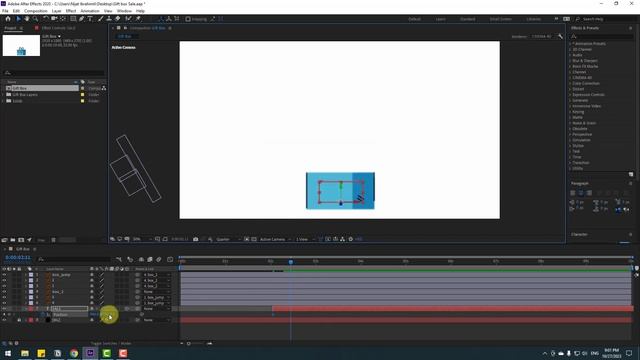640x360 pixels.
Task: Expand the Blur & Sharpen effects category
Action: pyautogui.click(x=570, y=60)
